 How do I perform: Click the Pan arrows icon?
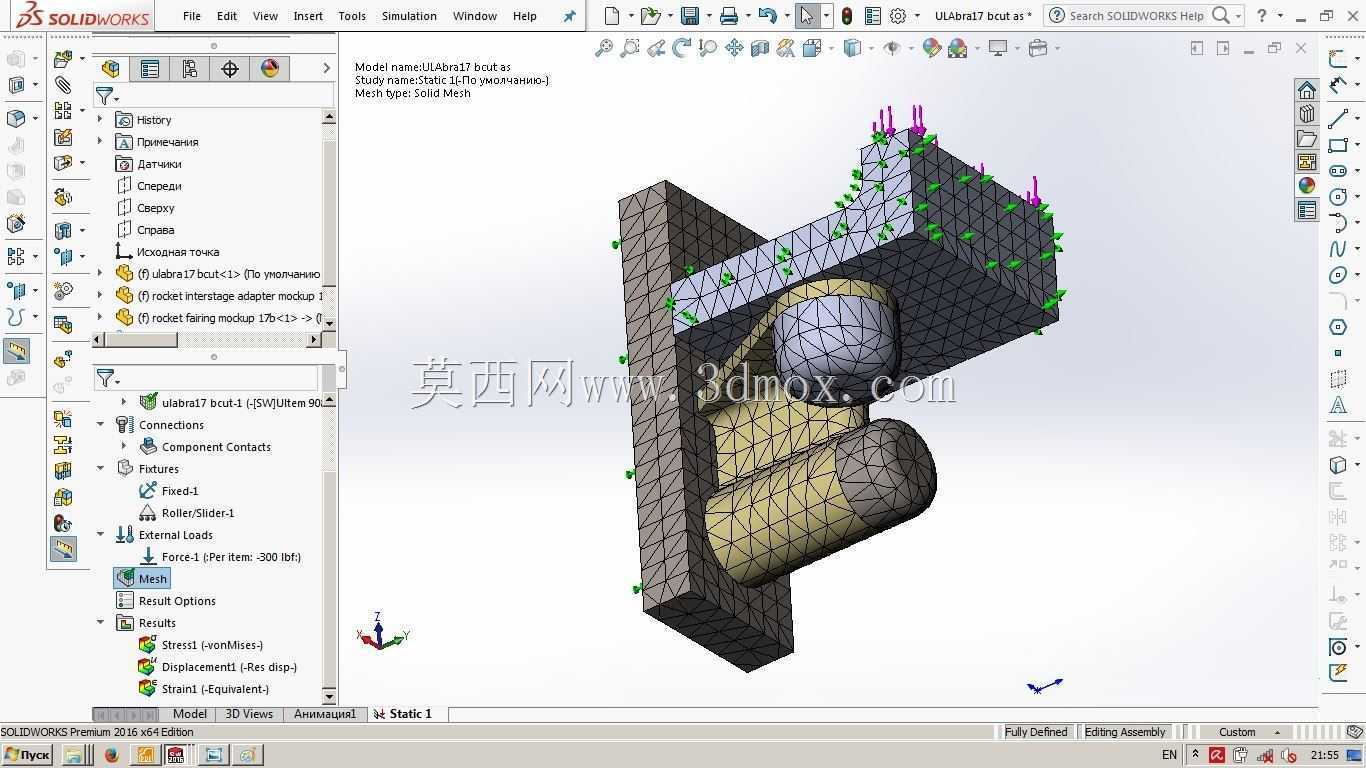[x=734, y=48]
